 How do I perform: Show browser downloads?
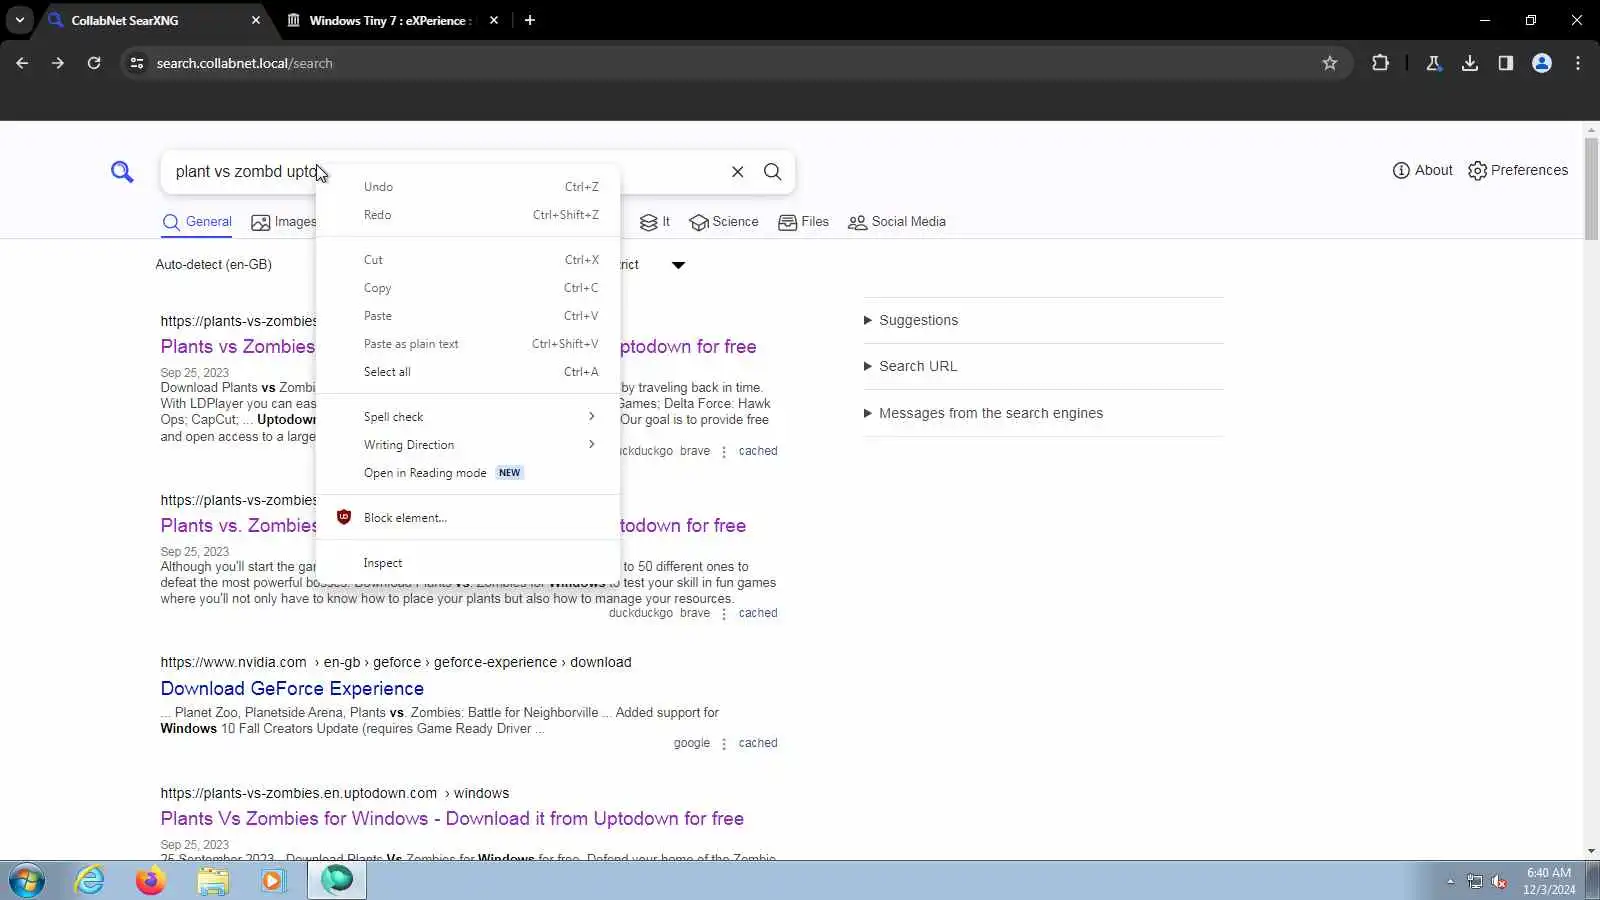tap(1470, 63)
